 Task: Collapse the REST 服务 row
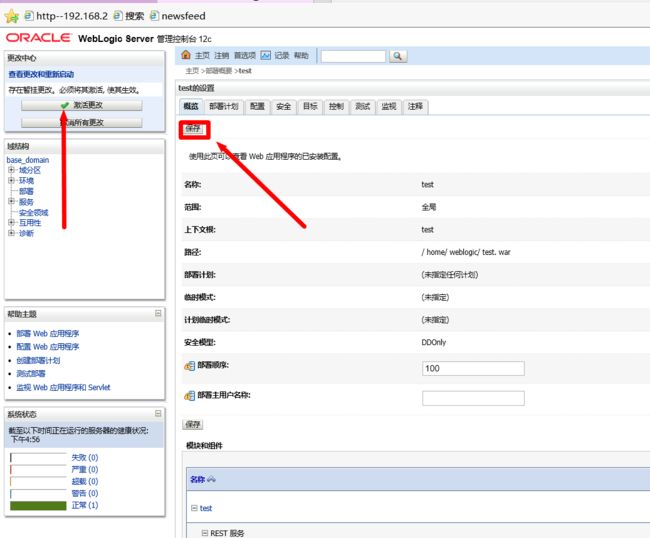(204, 533)
